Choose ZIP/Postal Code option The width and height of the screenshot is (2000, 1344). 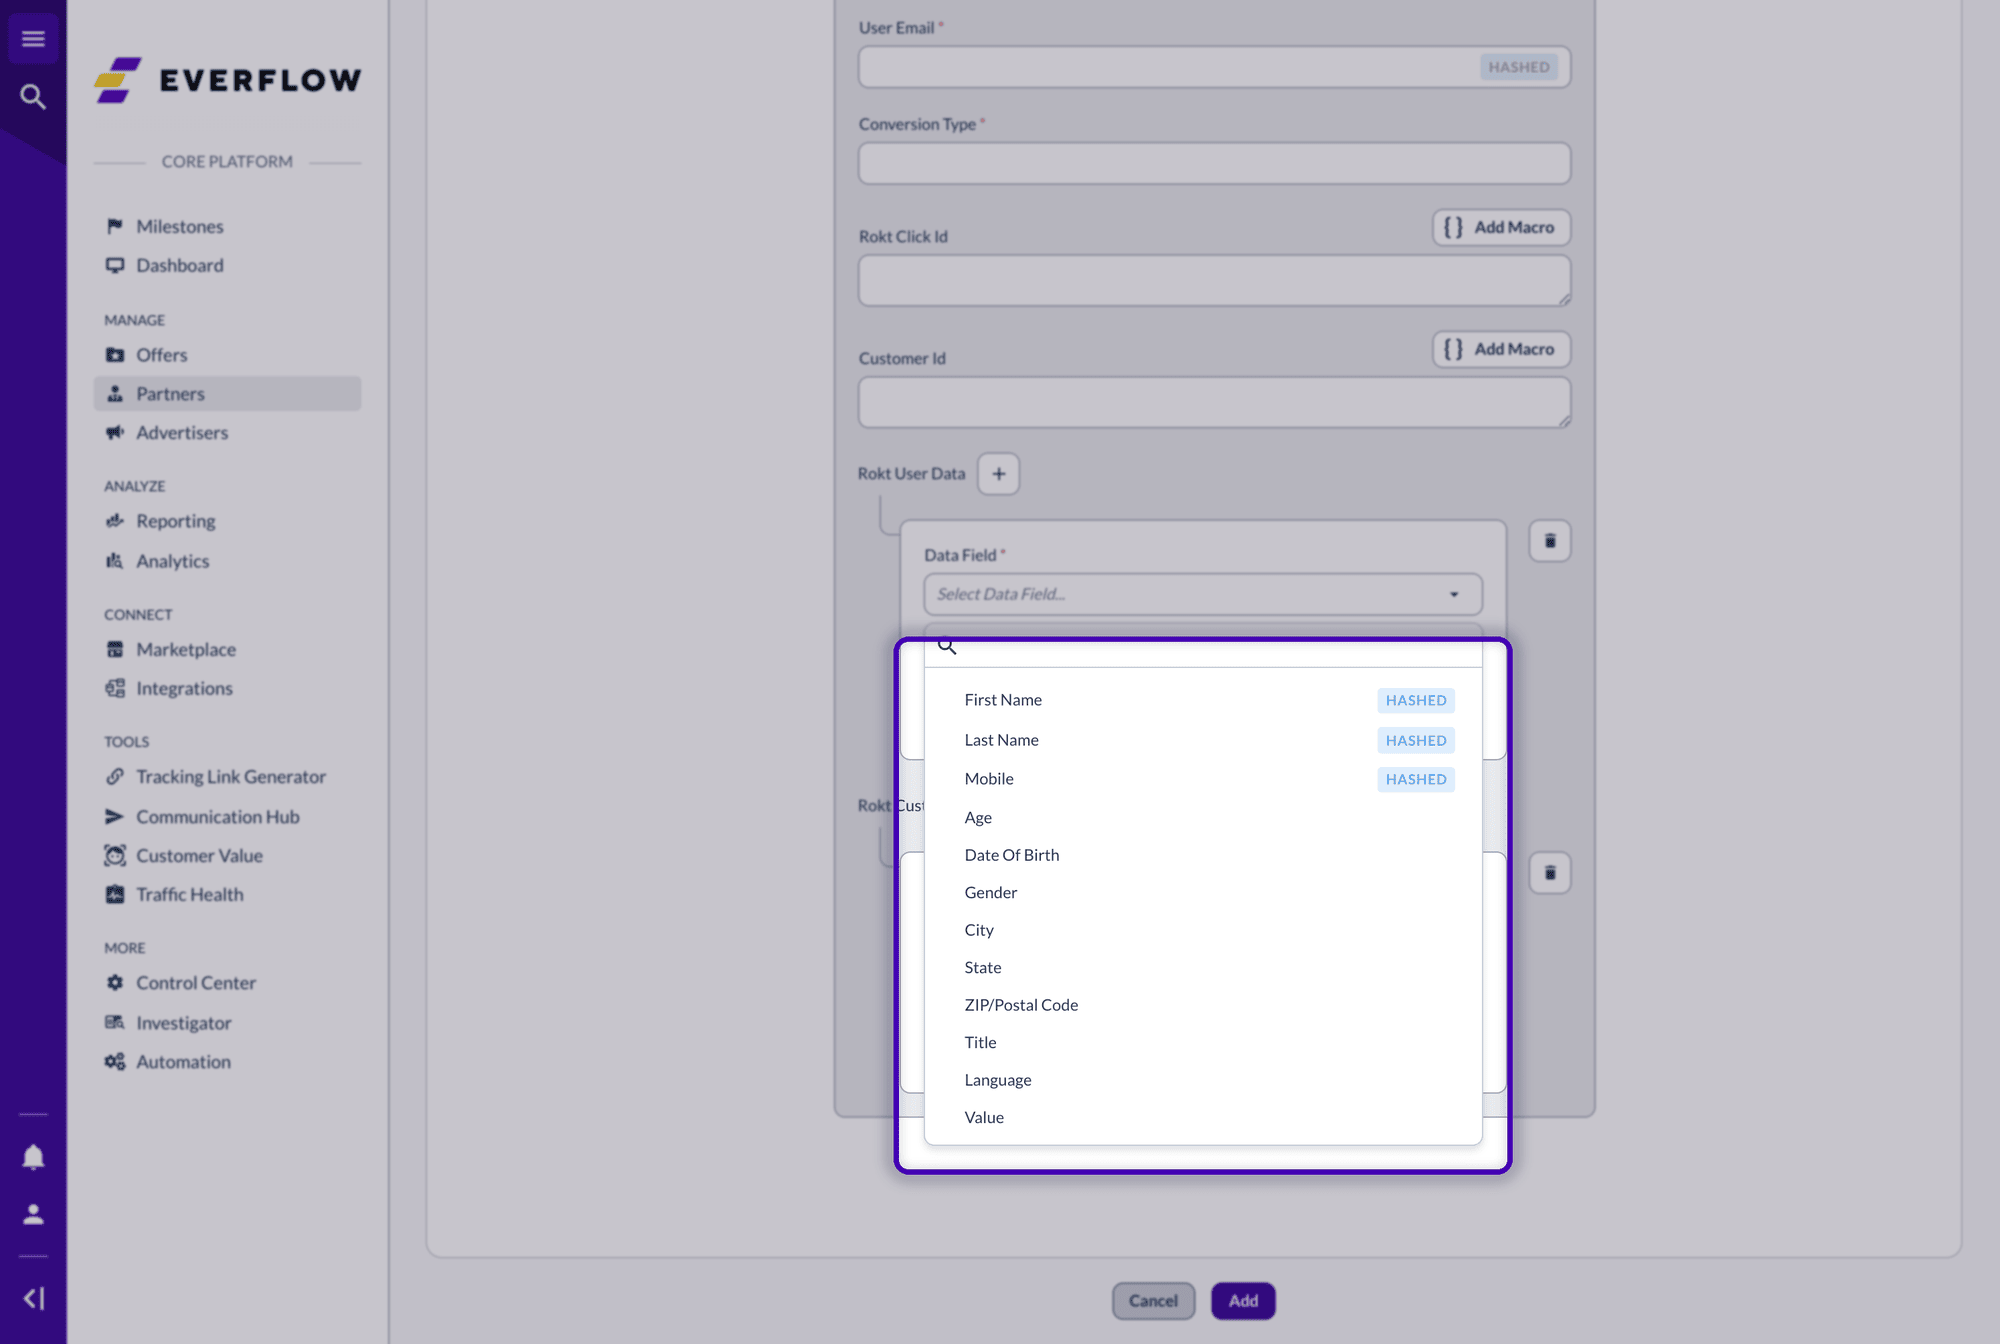click(x=1203, y=1005)
